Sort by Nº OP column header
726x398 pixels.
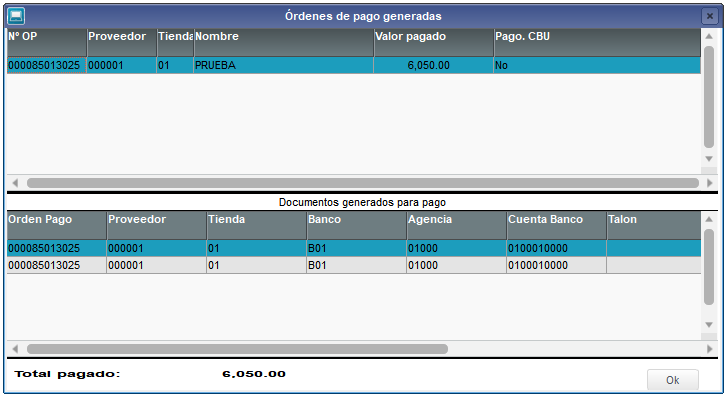[47, 43]
